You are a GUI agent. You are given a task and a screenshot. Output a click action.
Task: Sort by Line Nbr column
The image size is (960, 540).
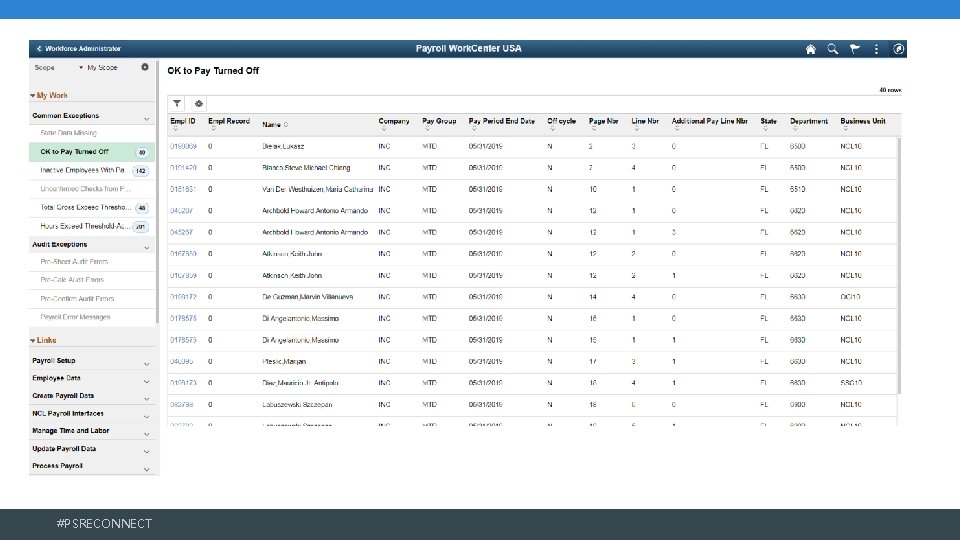tap(645, 122)
